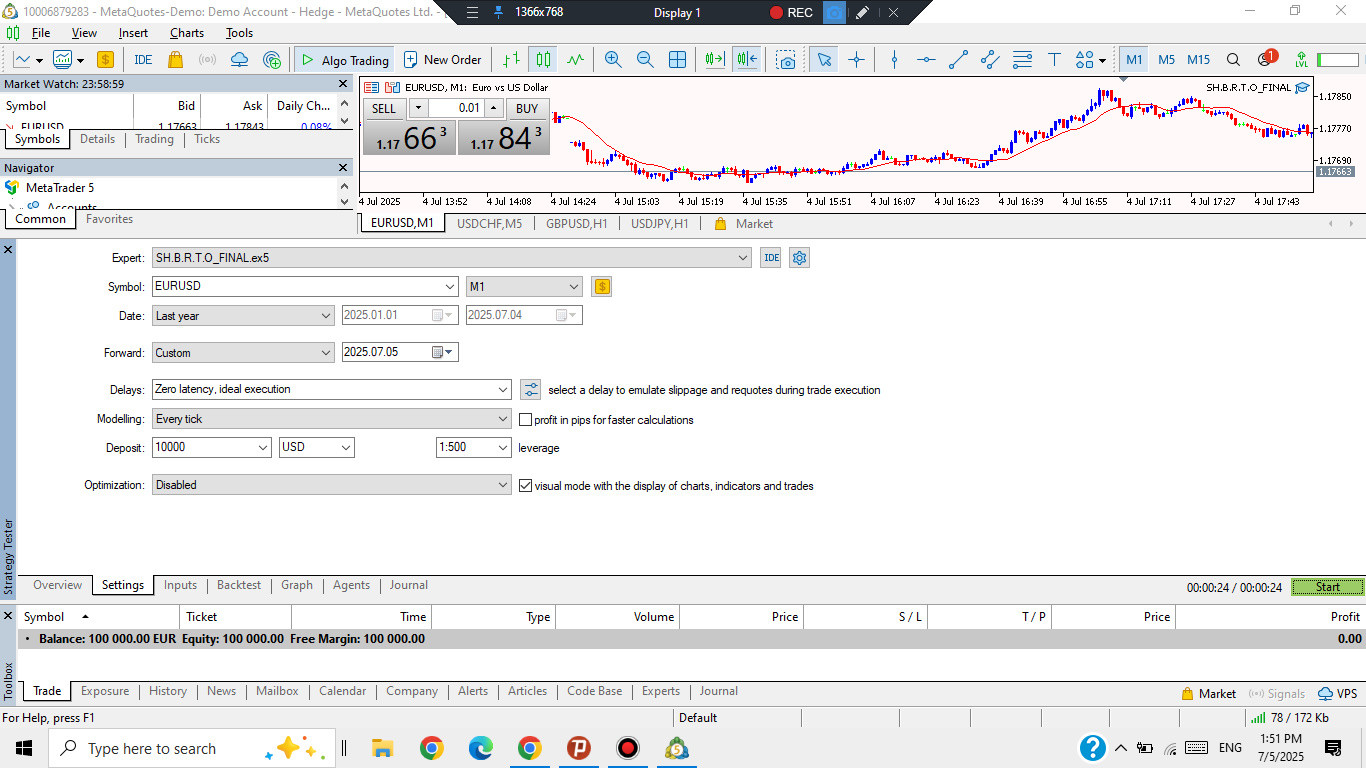The width and height of the screenshot is (1366, 768).
Task: Click the SELL button on chart
Action: click(384, 108)
